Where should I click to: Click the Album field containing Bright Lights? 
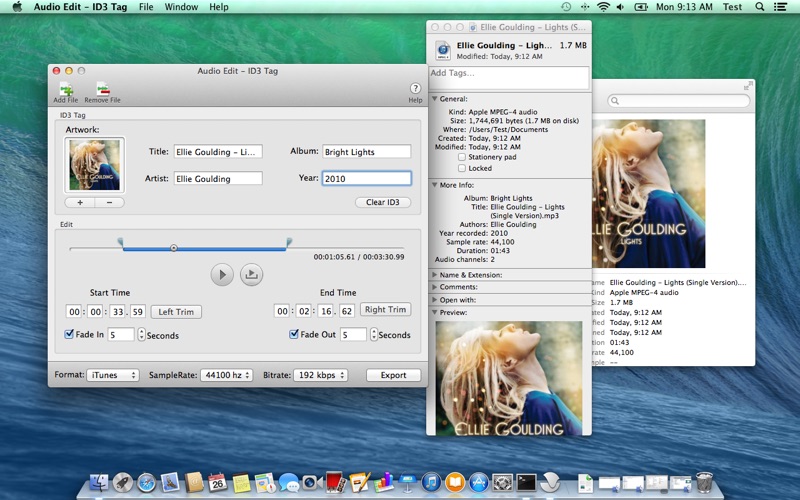click(366, 152)
